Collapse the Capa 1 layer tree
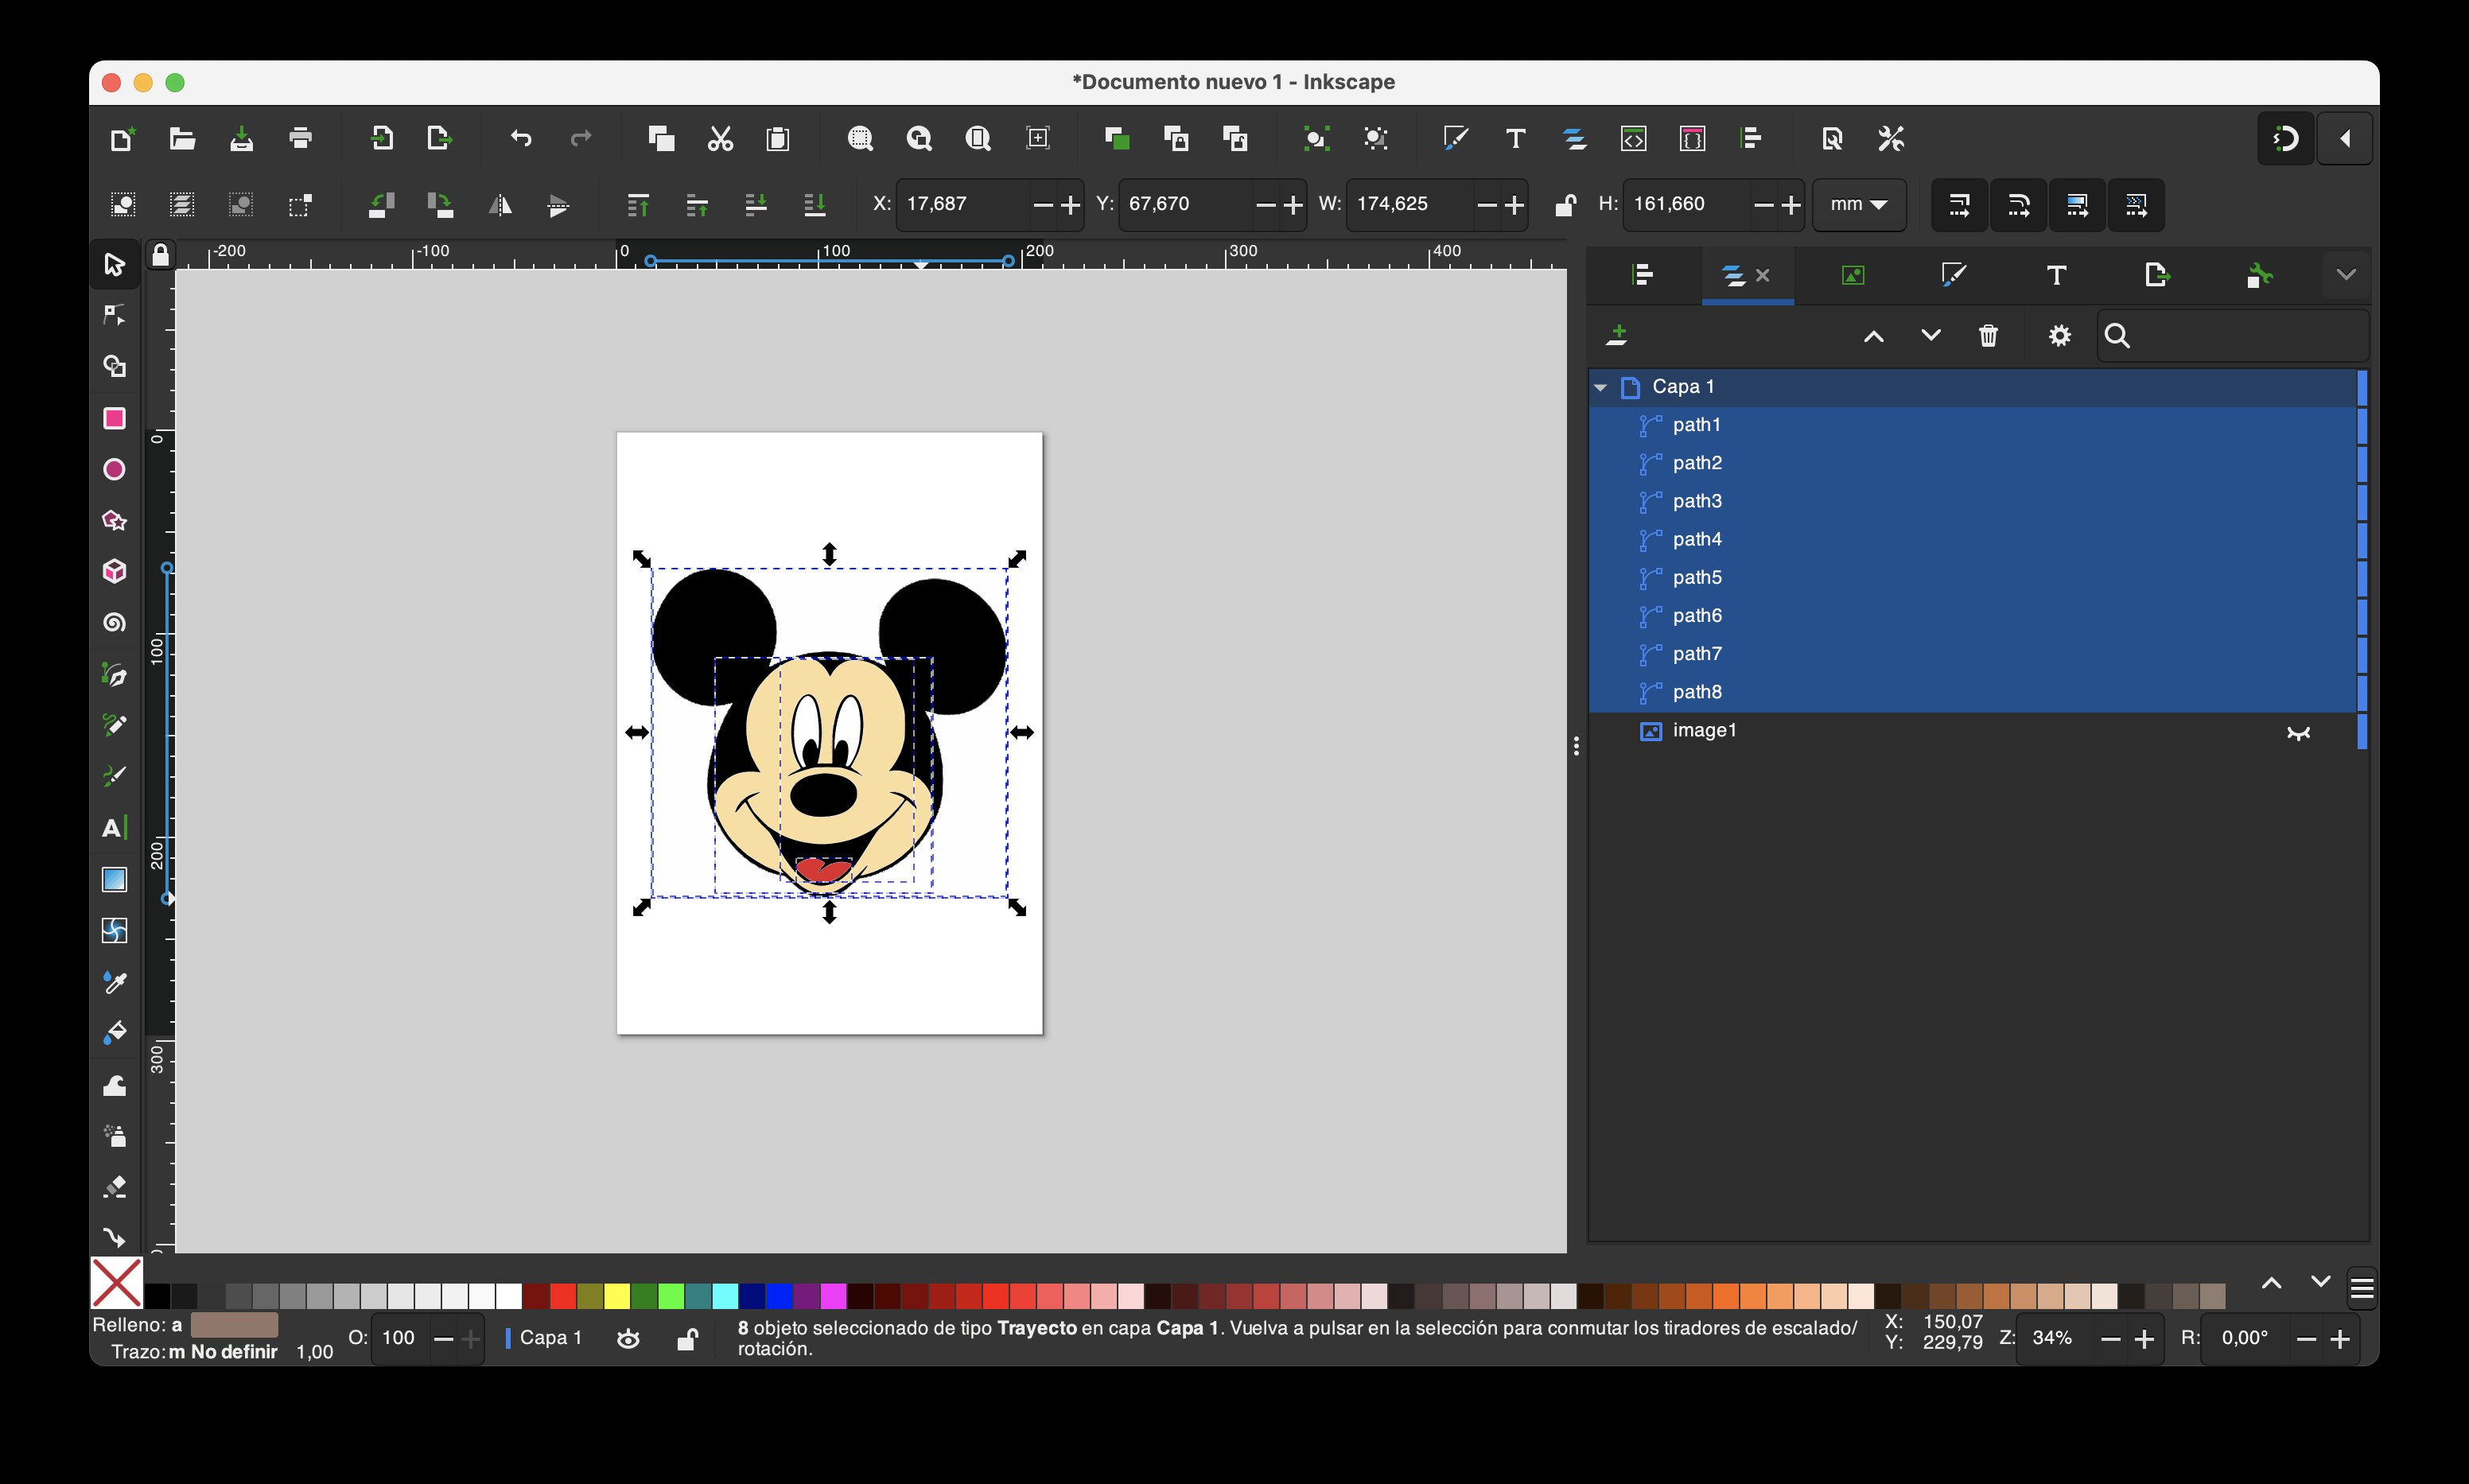The width and height of the screenshot is (2469, 1484). tap(1601, 387)
